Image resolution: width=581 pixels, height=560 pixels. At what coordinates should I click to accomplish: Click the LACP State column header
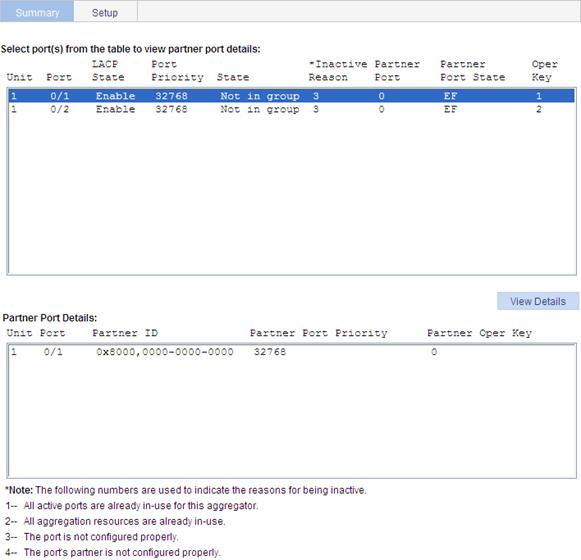coord(108,70)
